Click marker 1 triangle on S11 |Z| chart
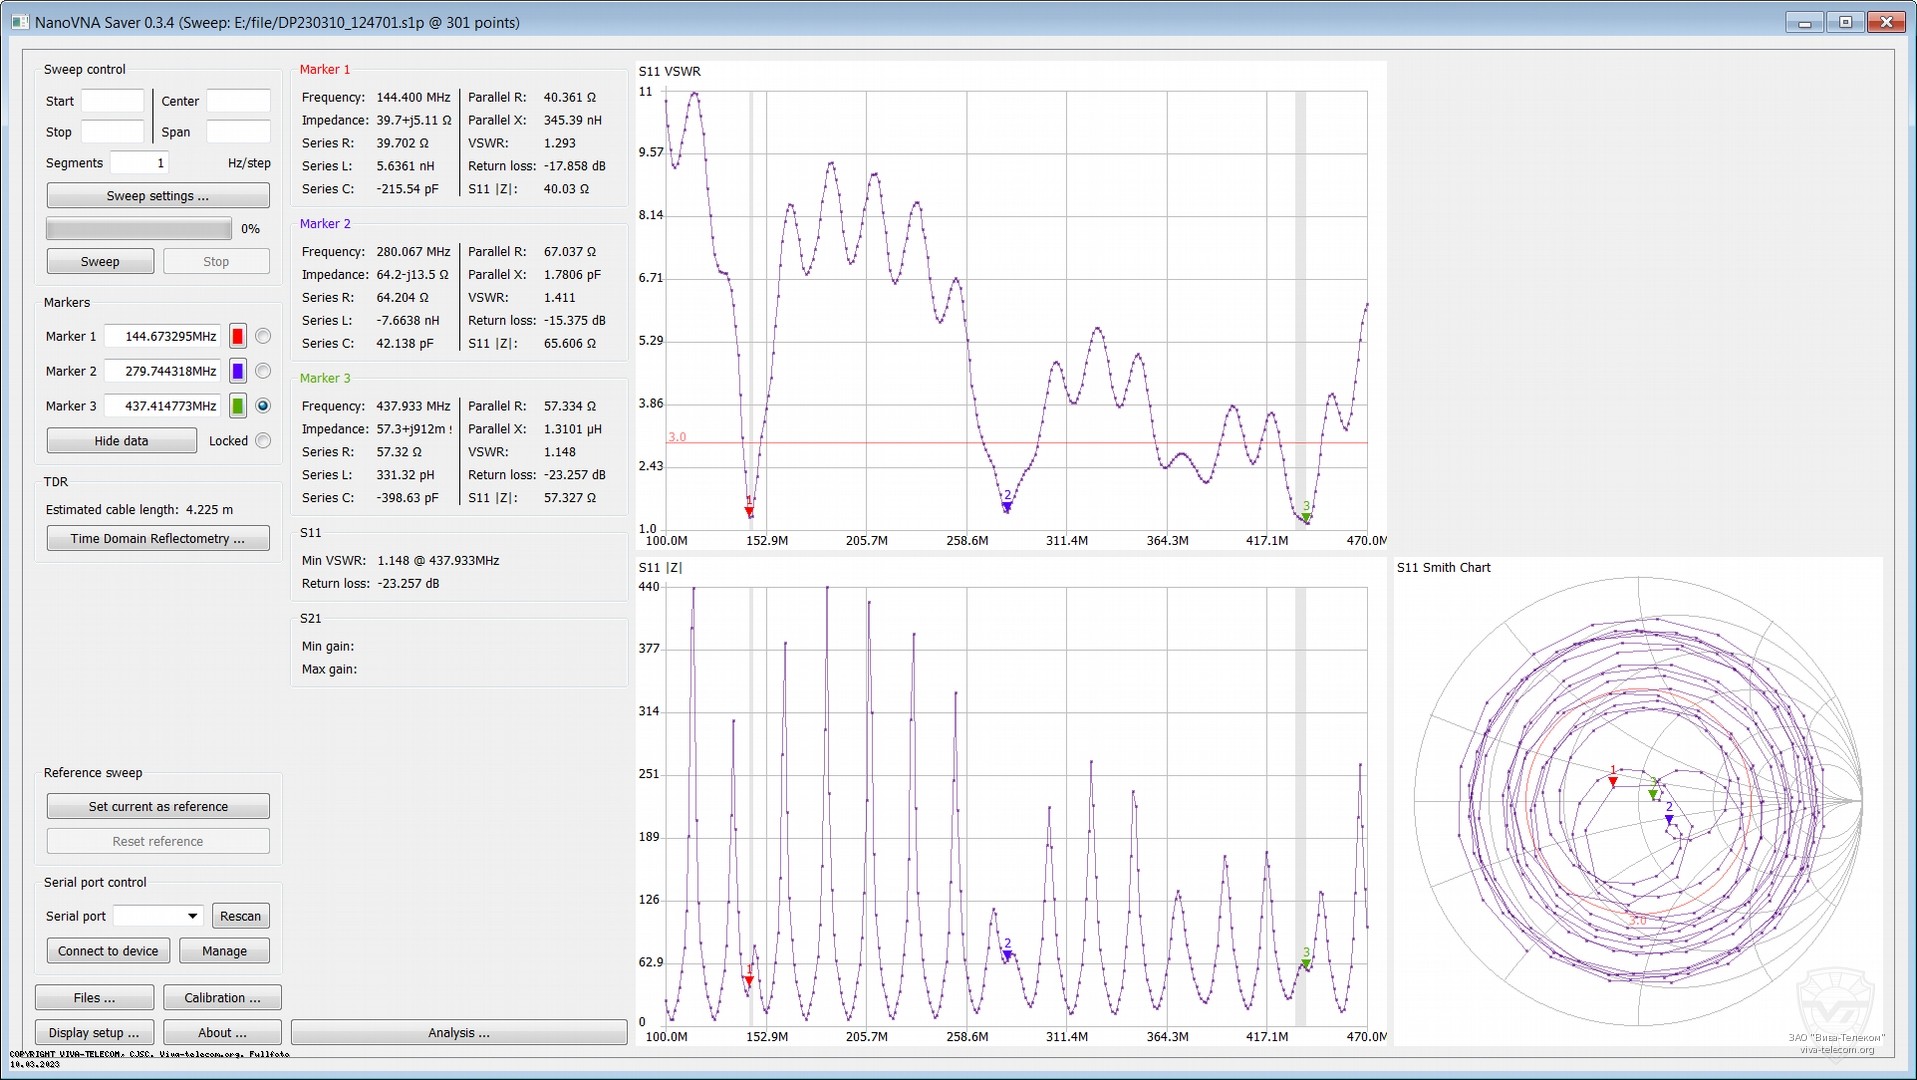Image resolution: width=1917 pixels, height=1080 pixels. pos(749,981)
